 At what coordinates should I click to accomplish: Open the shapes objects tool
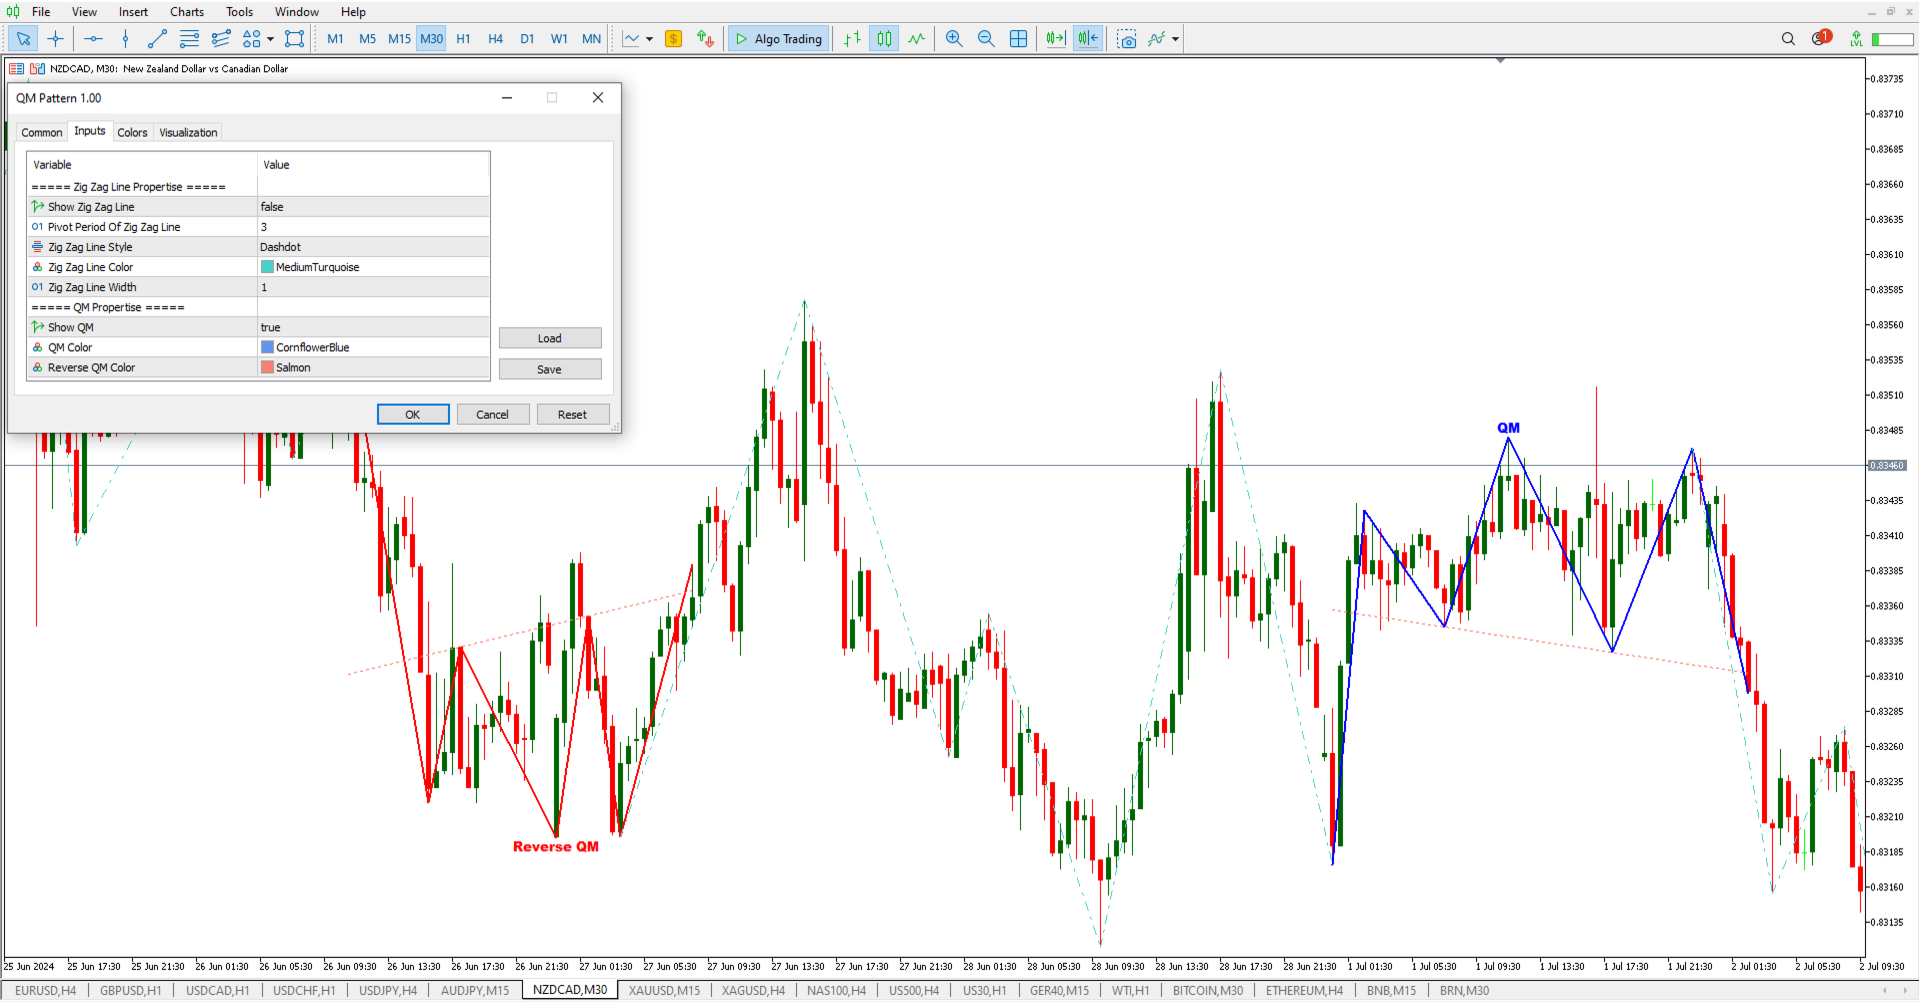point(251,39)
